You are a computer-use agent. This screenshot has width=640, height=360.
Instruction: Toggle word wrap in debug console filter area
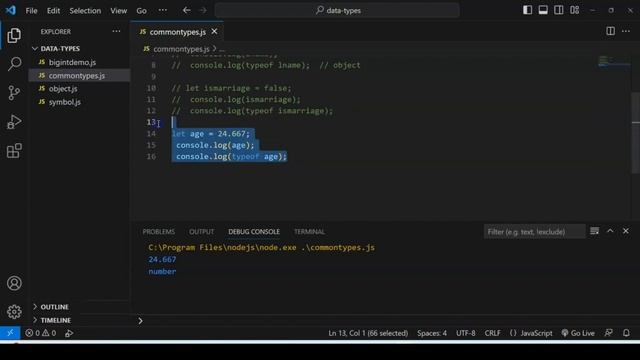point(594,231)
